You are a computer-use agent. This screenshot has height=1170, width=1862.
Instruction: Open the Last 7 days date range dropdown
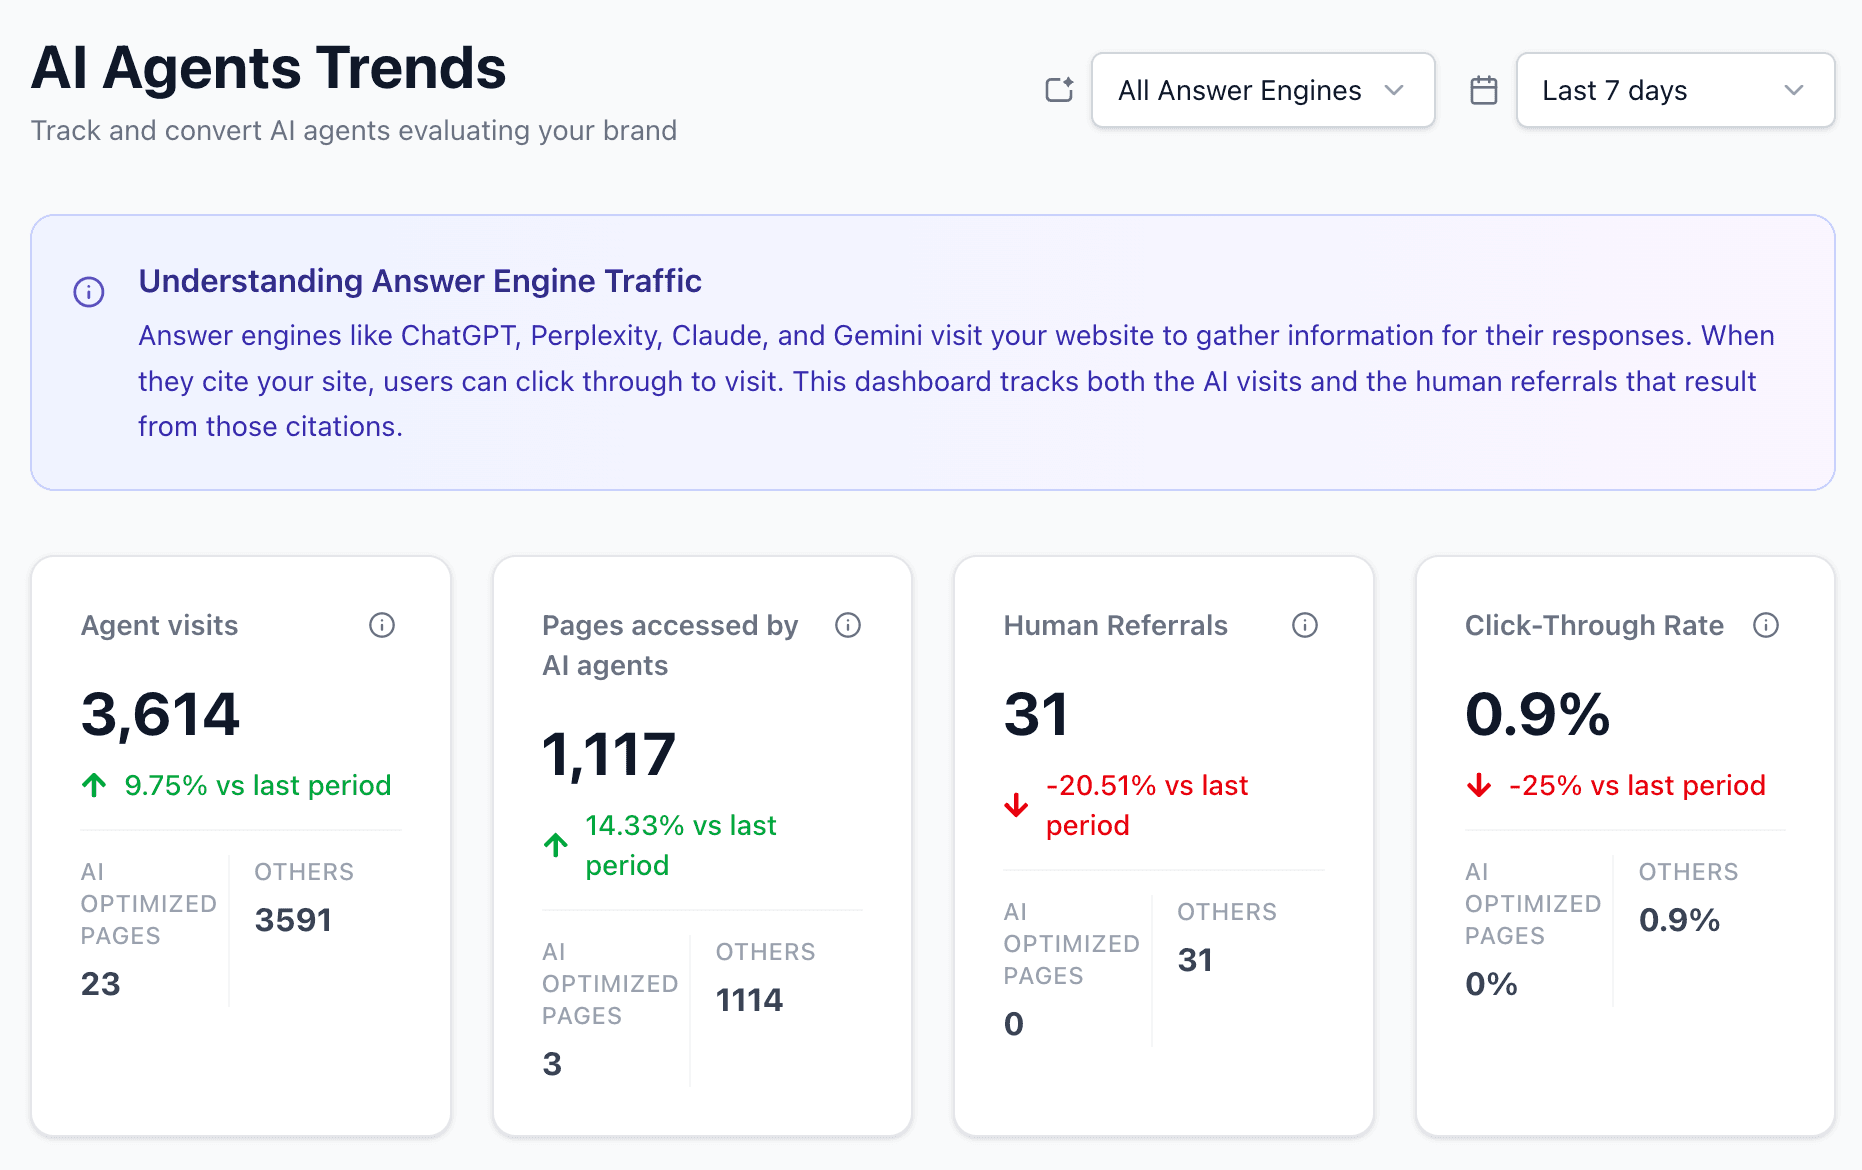click(1674, 89)
